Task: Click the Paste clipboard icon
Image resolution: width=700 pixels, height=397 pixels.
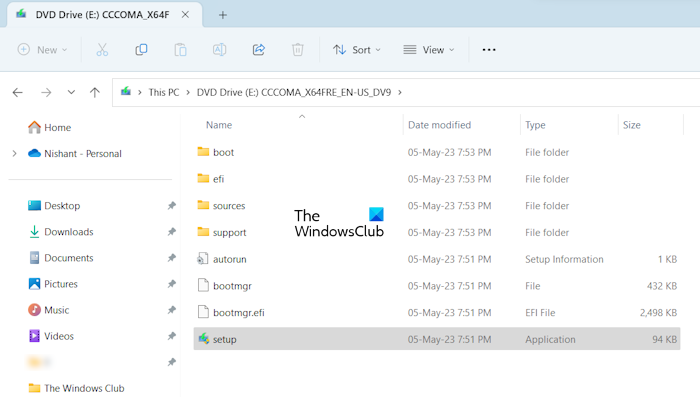Action: coord(180,50)
